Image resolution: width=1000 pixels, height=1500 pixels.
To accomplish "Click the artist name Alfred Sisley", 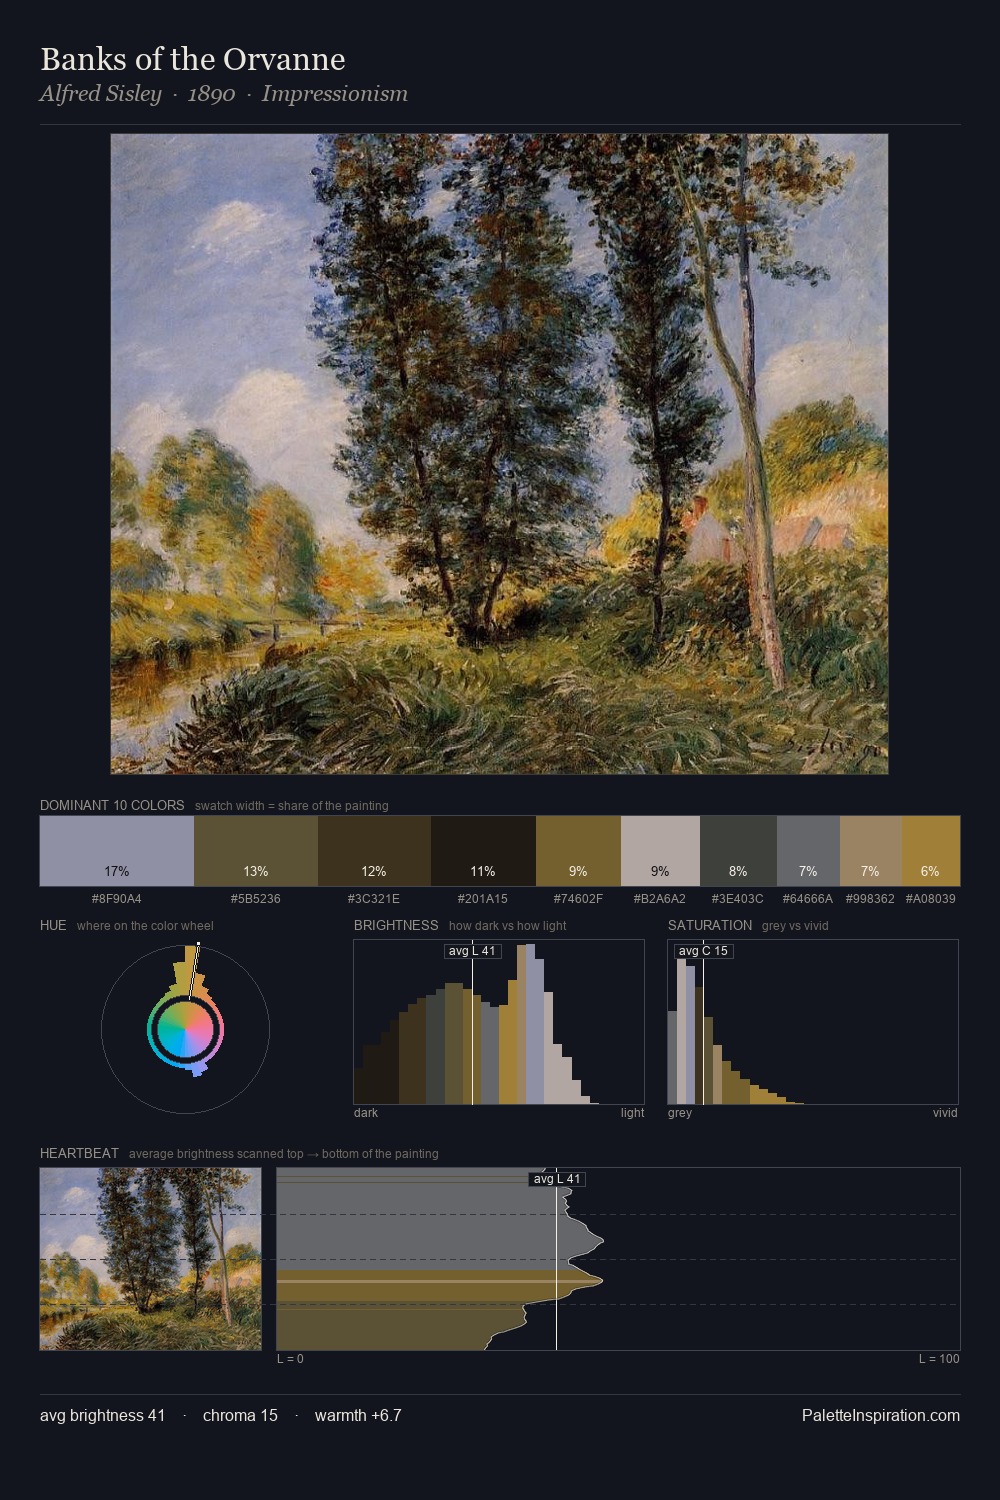I will pyautogui.click(x=100, y=94).
